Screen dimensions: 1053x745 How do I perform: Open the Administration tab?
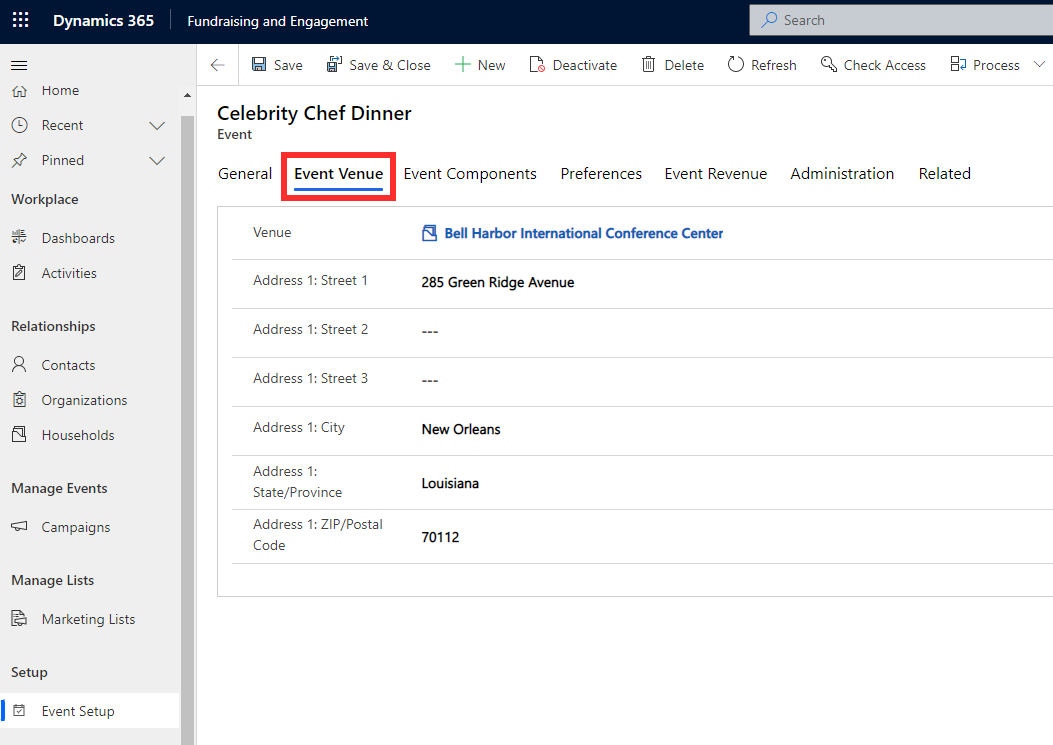842,174
